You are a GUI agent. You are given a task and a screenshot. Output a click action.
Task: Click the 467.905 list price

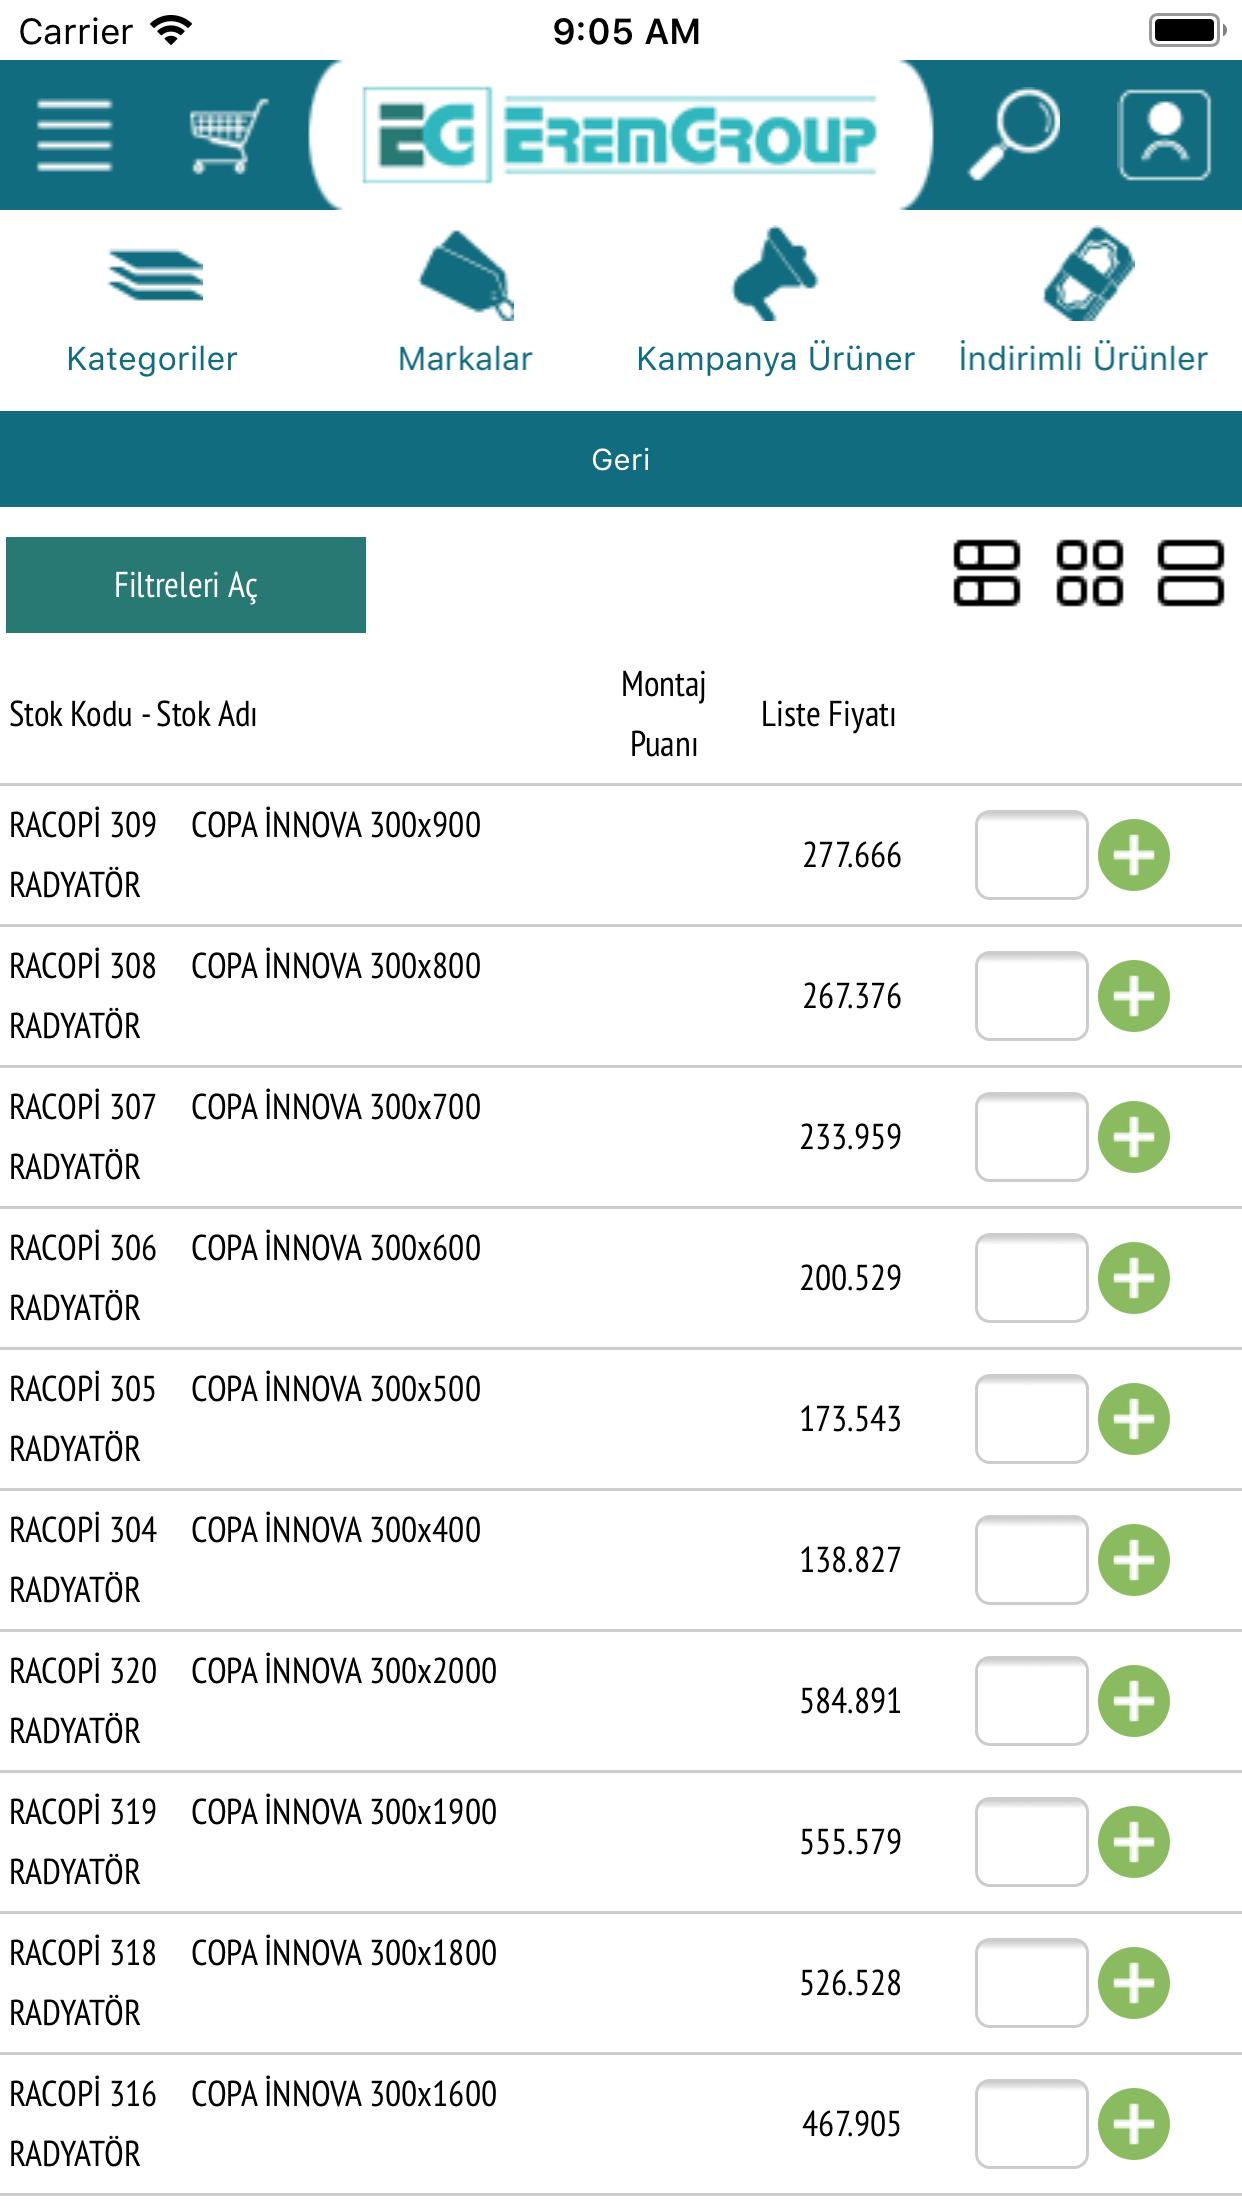click(852, 2125)
